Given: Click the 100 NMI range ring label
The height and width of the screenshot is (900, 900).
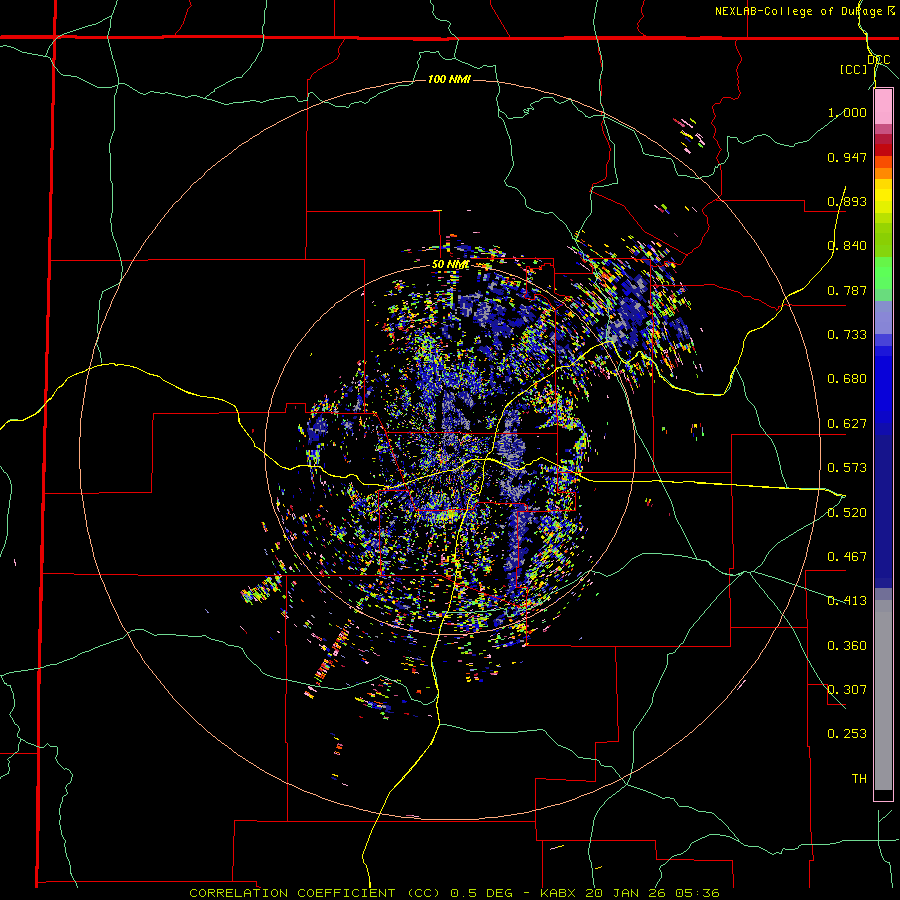Looking at the screenshot, I should [449, 79].
